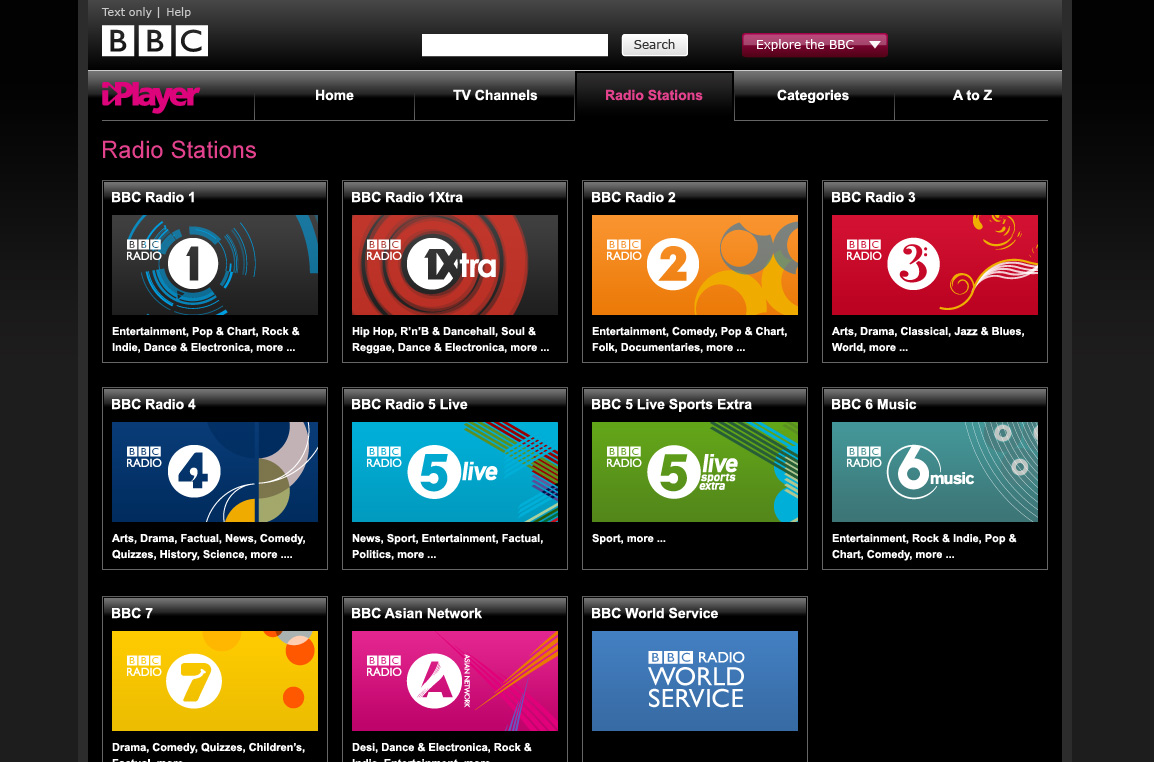Click the iPlayer logo
This screenshot has width=1154, height=762.
coord(150,96)
